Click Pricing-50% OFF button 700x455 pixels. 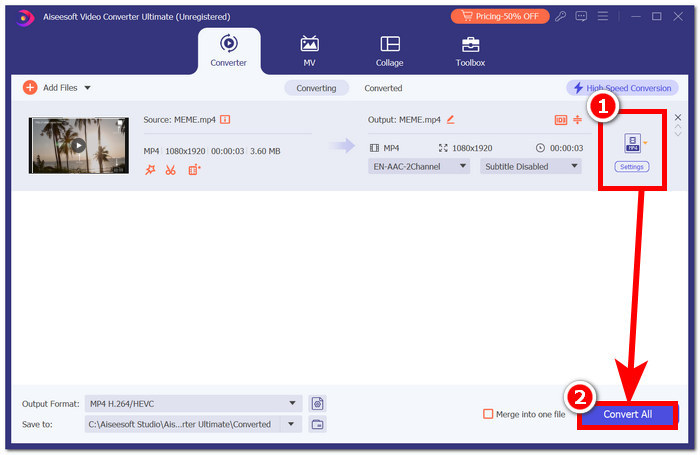pyautogui.click(x=500, y=17)
